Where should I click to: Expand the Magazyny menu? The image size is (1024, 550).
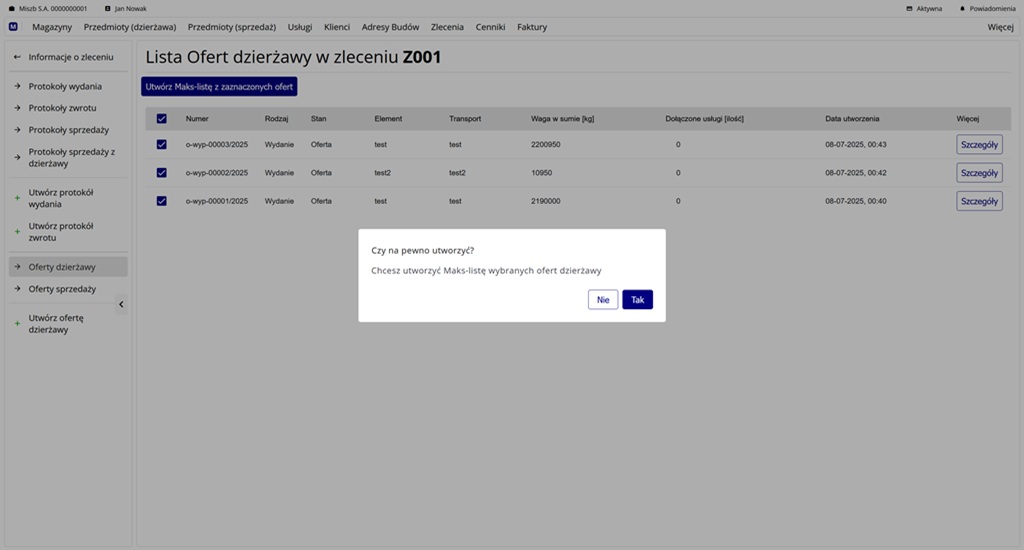52,27
